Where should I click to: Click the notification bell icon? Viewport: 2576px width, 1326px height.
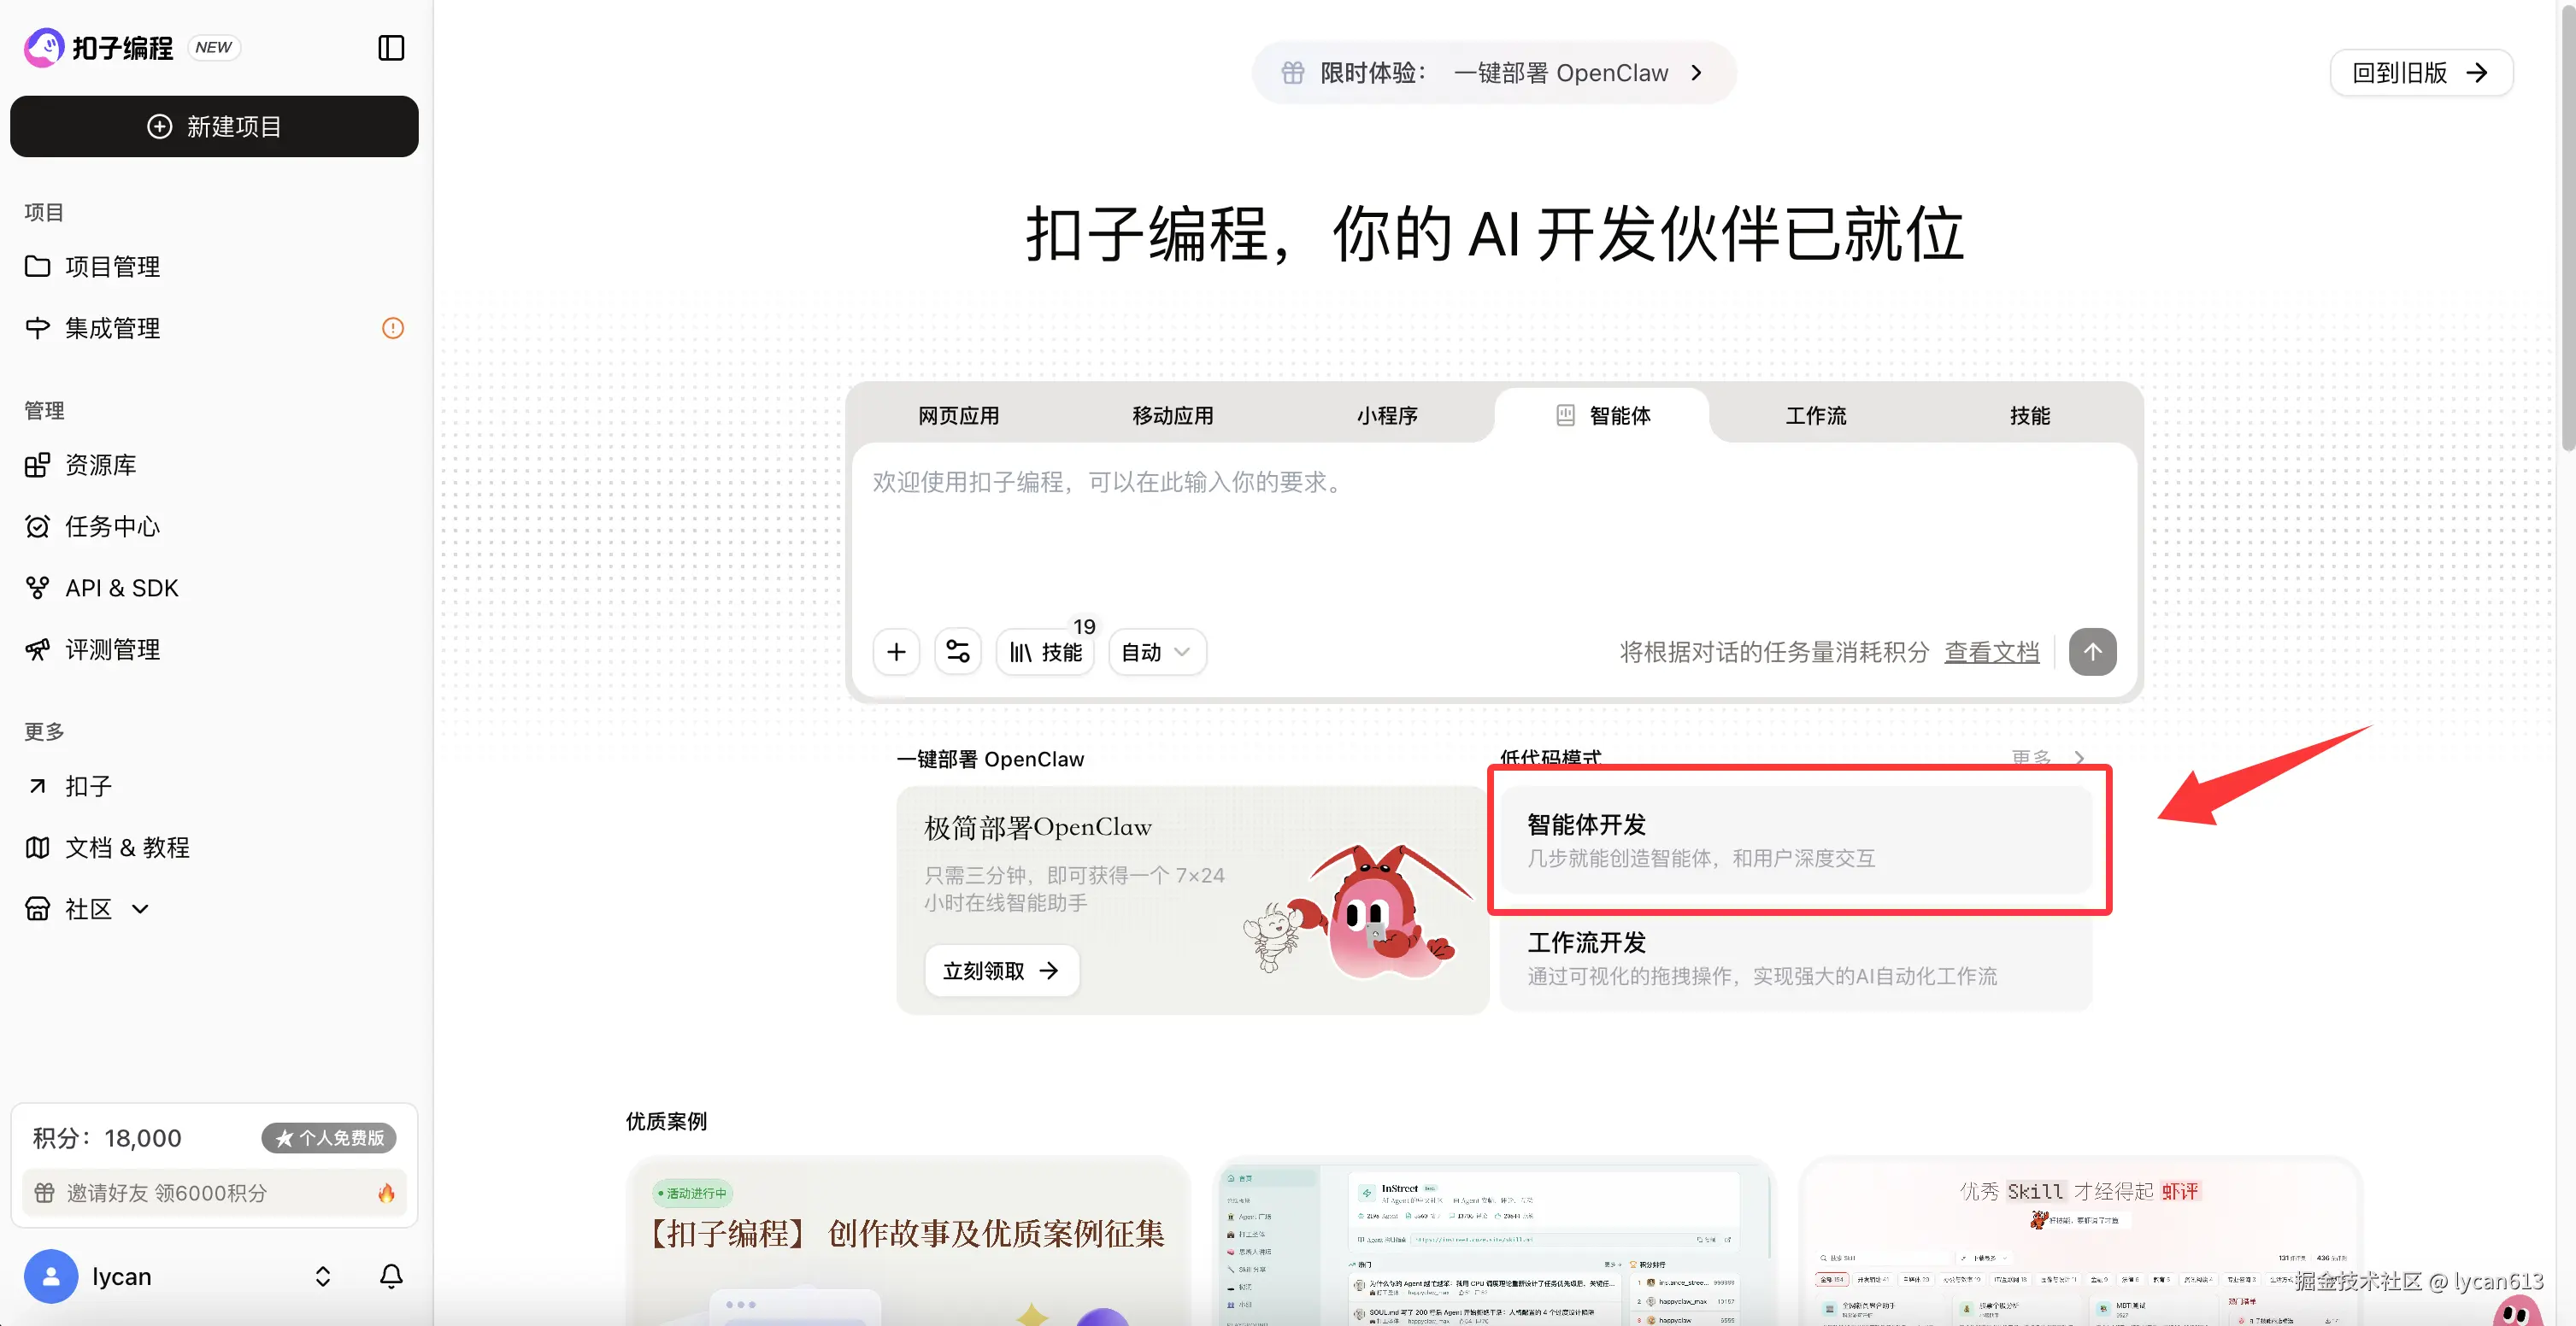pyautogui.click(x=391, y=1276)
